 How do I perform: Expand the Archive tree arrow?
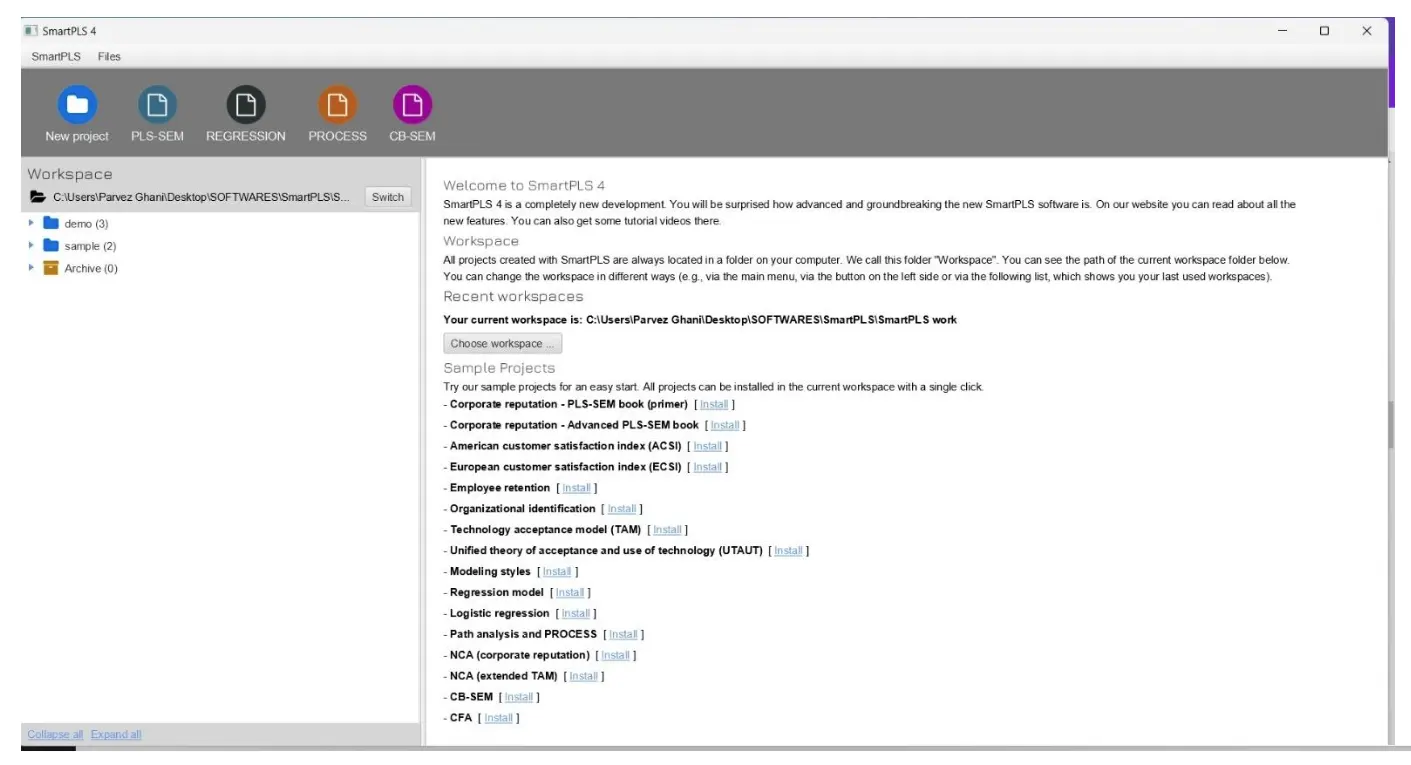point(32,268)
